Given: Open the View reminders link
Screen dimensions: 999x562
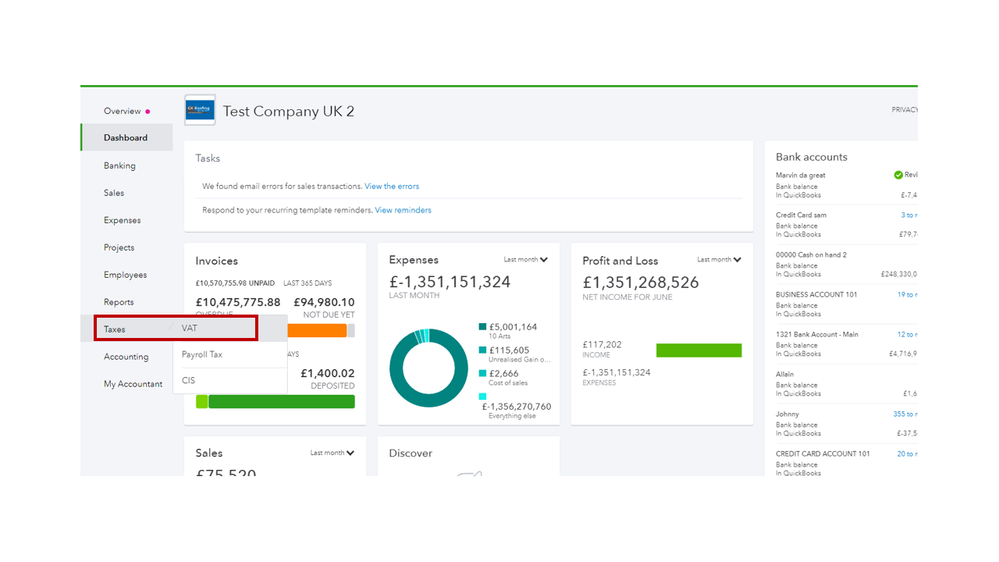Looking at the screenshot, I should pos(403,210).
